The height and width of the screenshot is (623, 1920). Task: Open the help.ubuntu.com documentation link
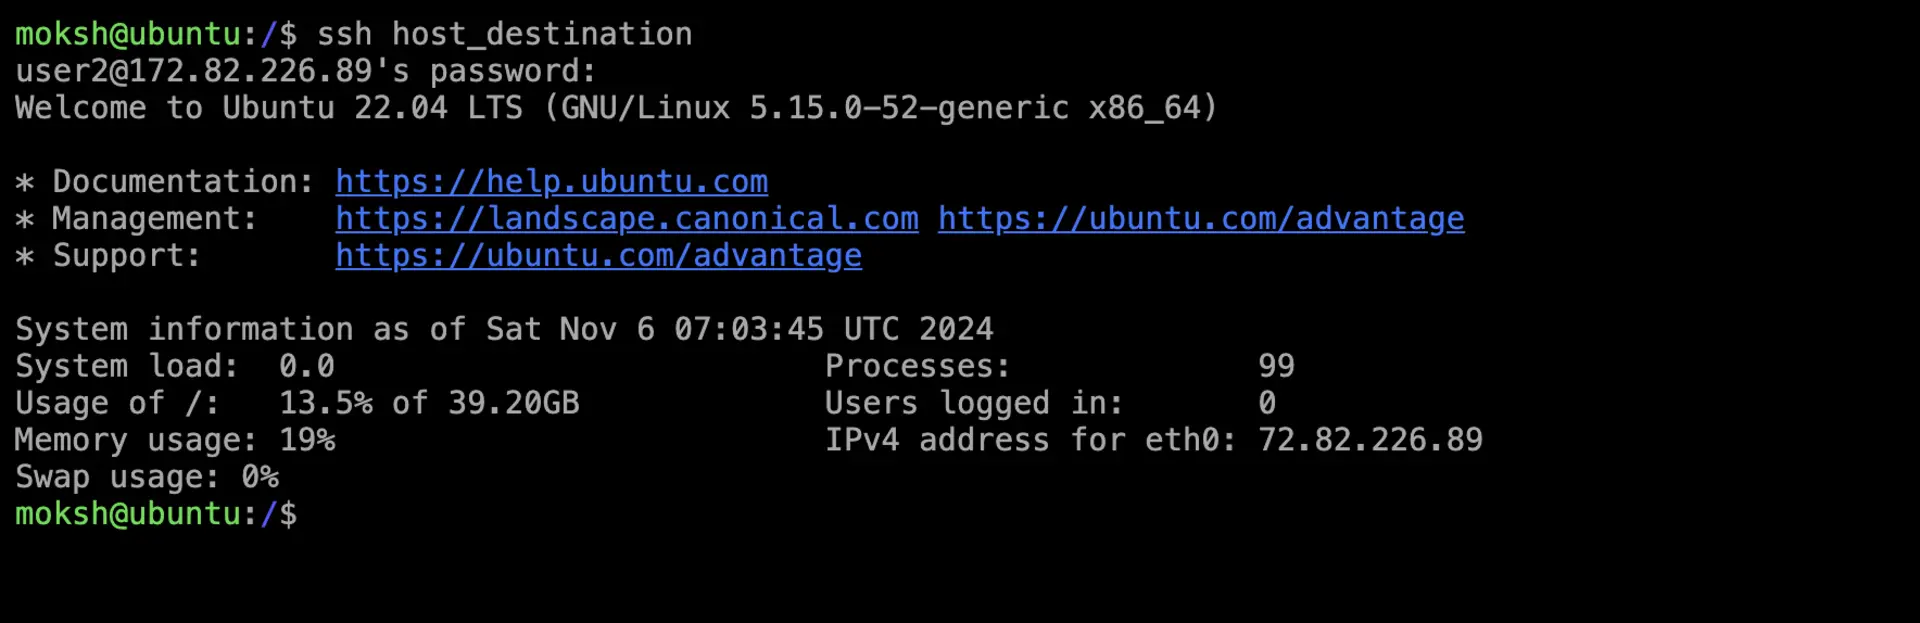click(x=551, y=182)
